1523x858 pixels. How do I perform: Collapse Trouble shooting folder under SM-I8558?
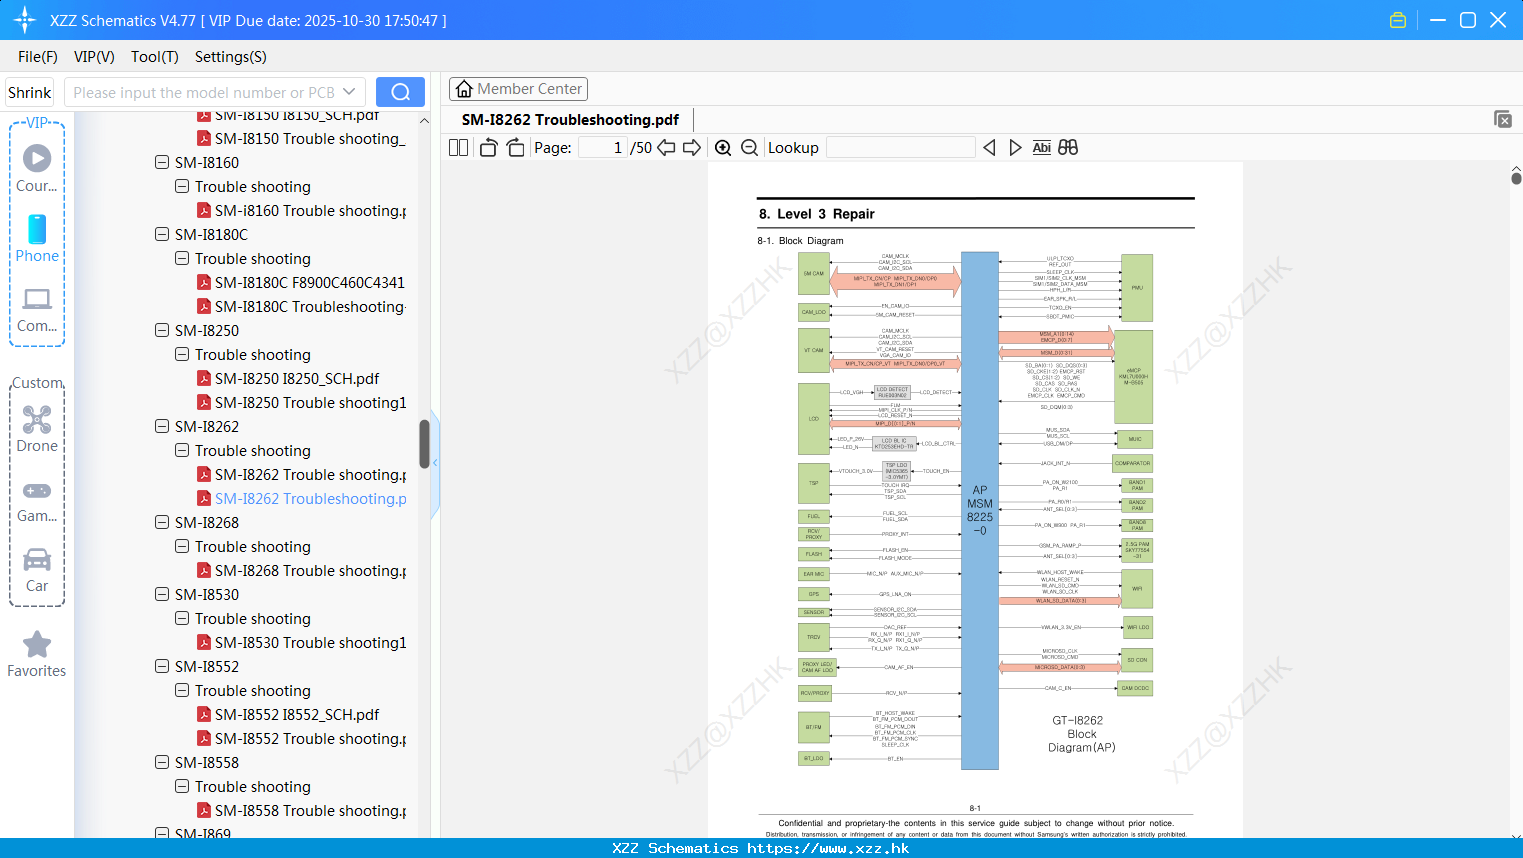point(182,786)
